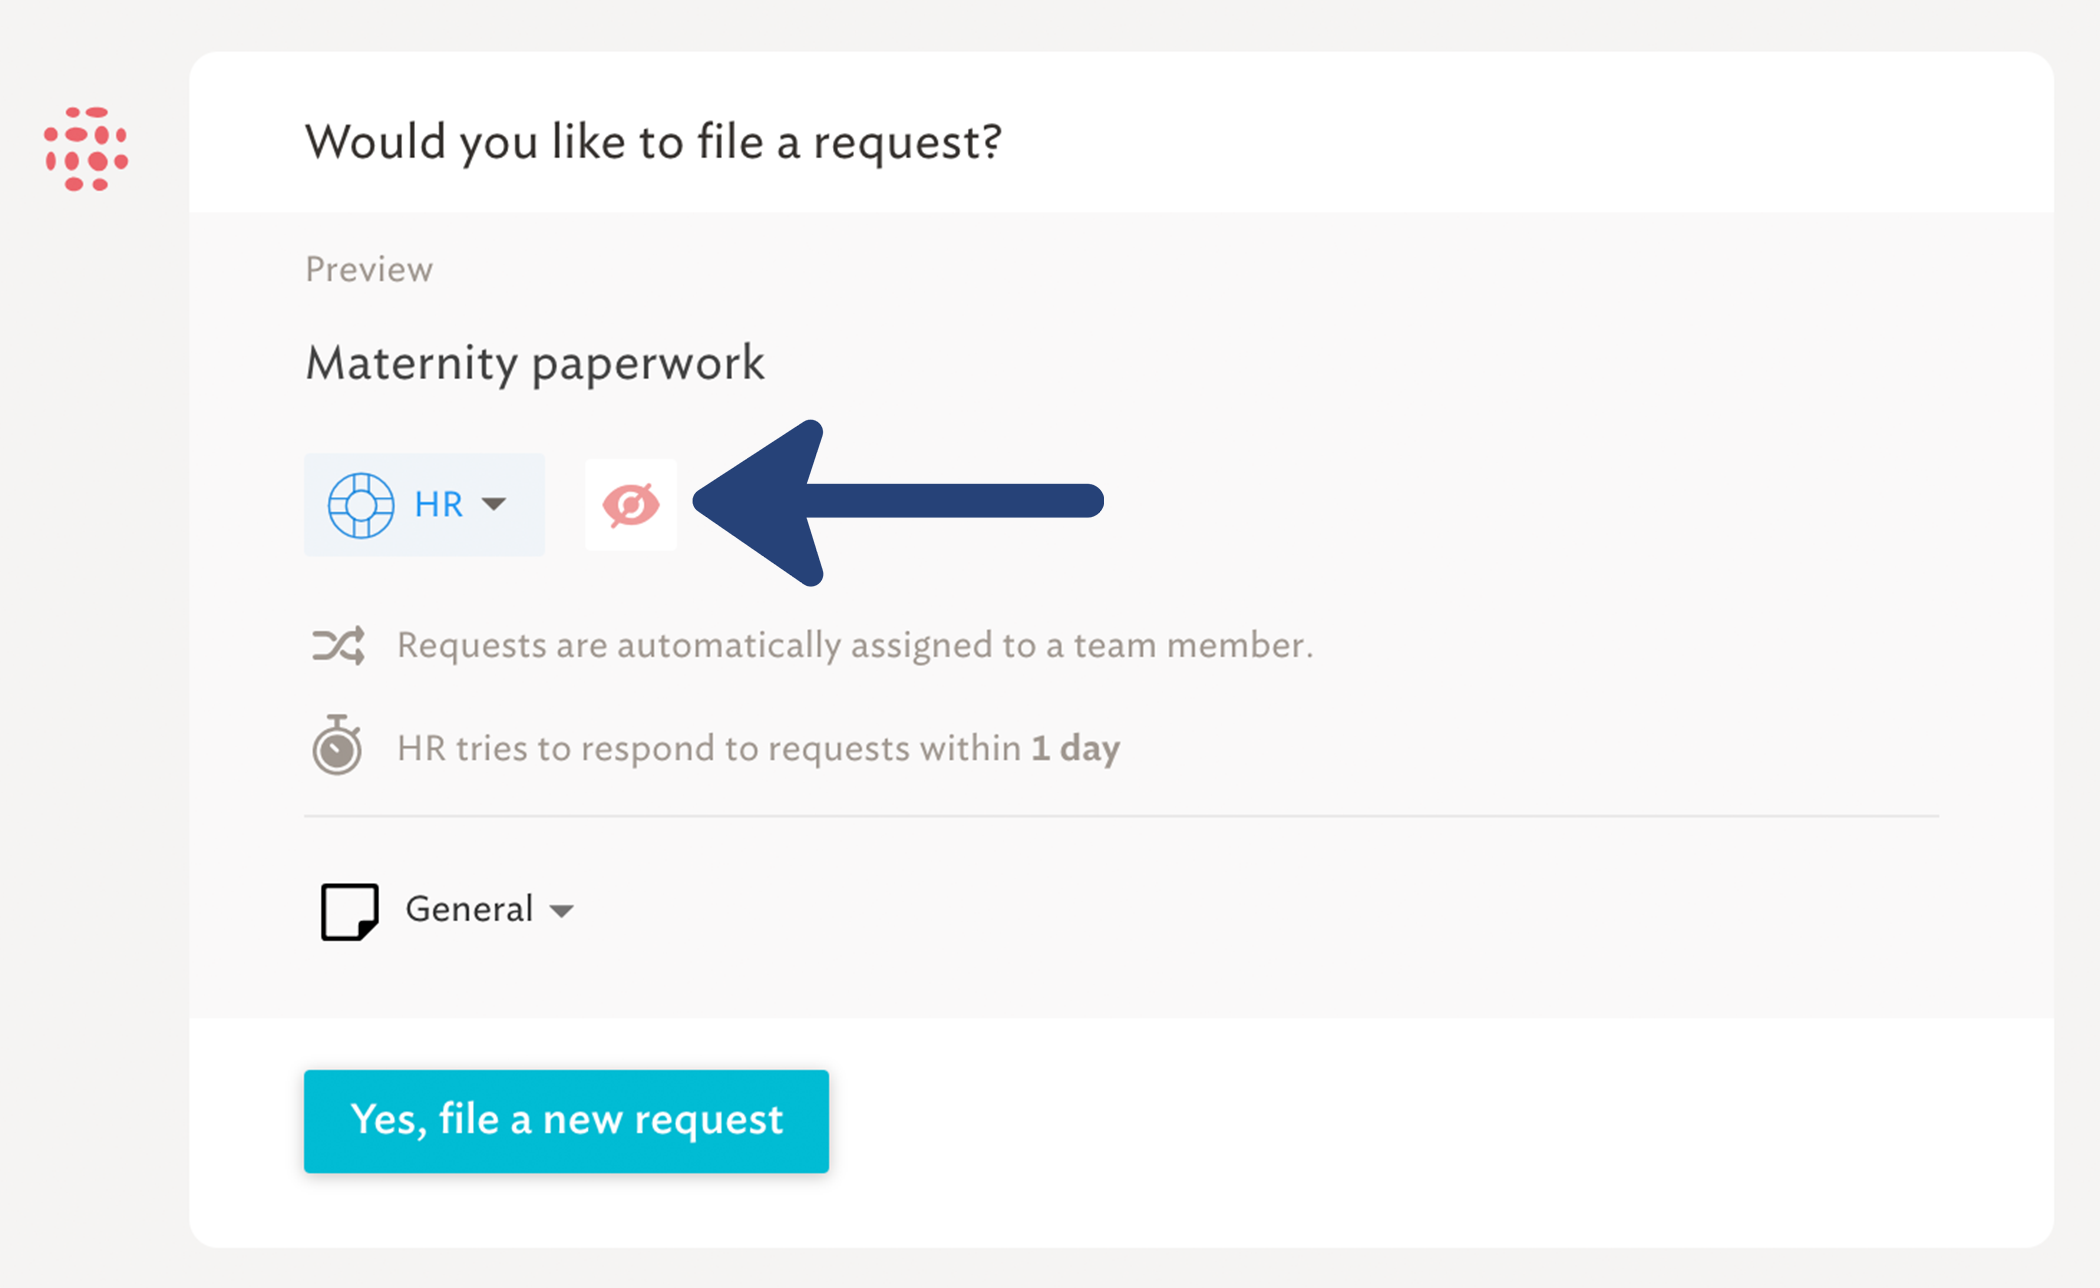Click the automatic assignment text
Viewport: 2100px width, 1288px height.
[855, 646]
